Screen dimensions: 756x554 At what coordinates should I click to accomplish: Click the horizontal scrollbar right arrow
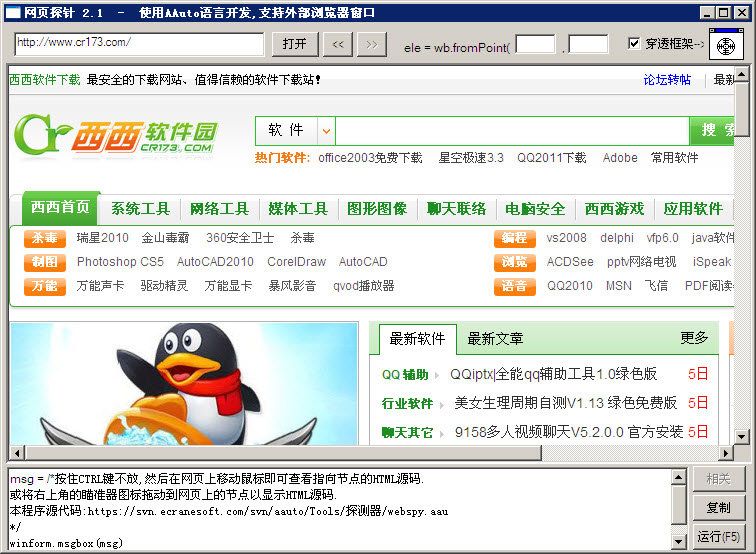tap(726, 453)
